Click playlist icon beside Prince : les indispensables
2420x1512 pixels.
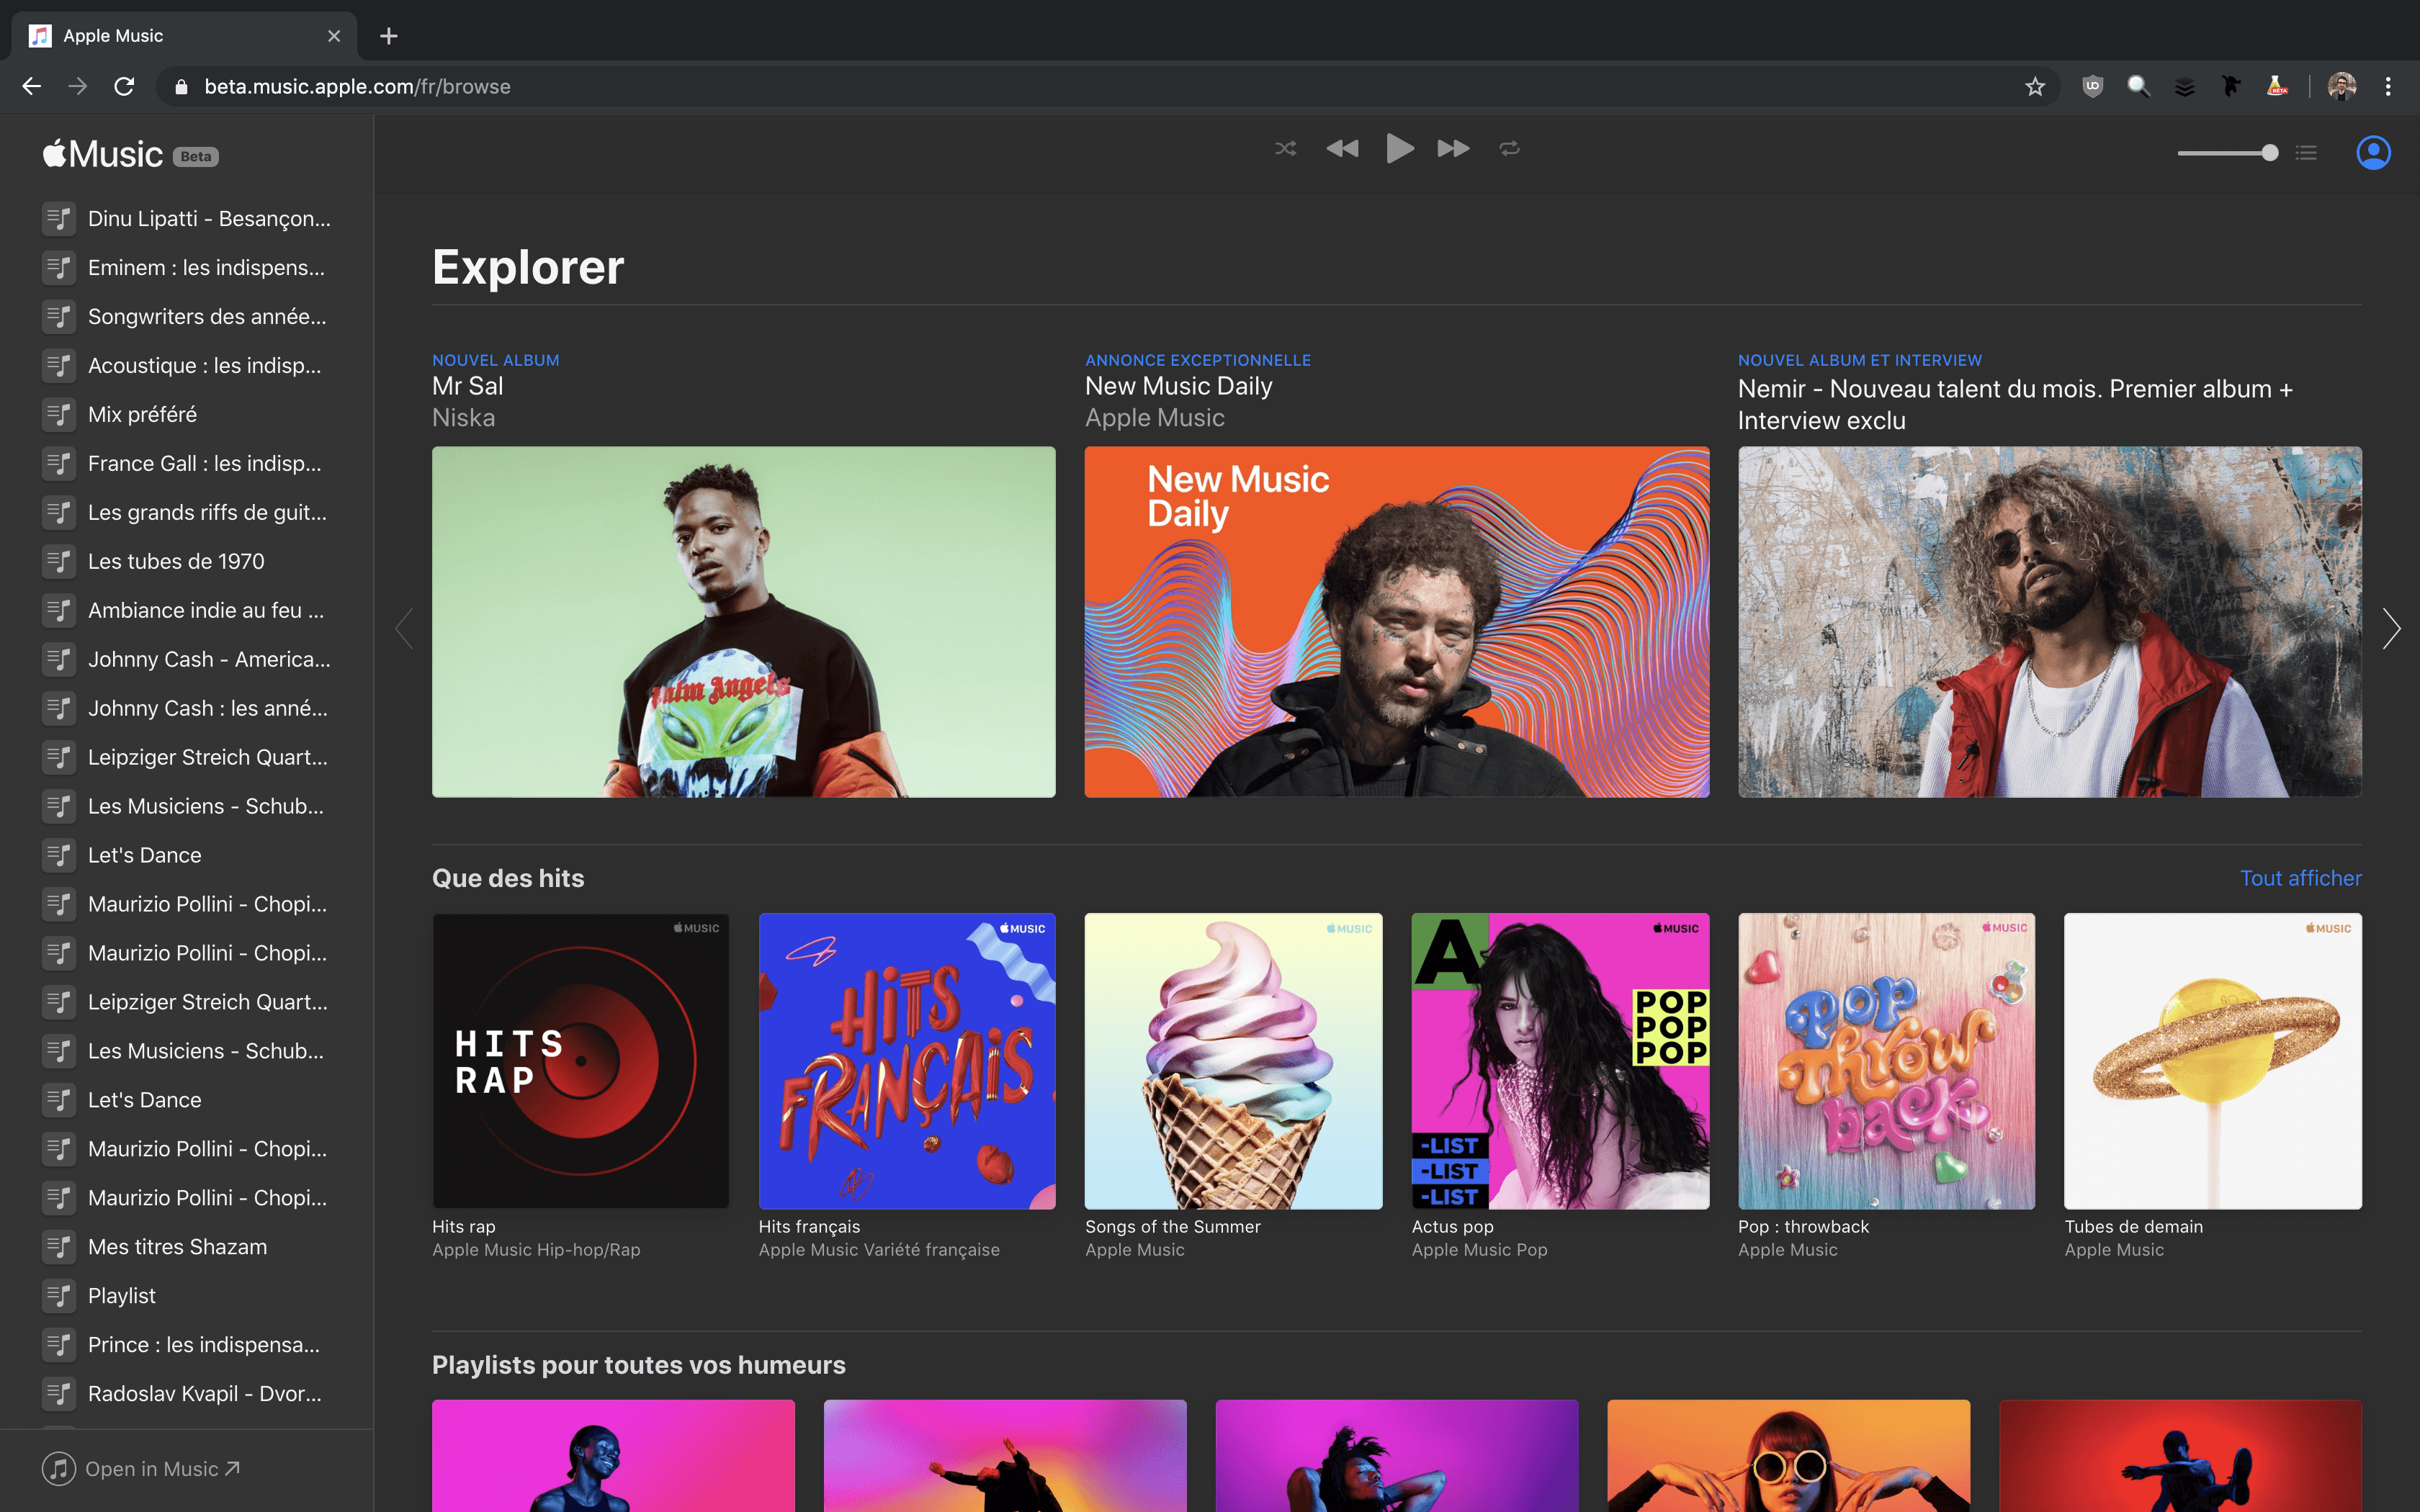click(59, 1345)
